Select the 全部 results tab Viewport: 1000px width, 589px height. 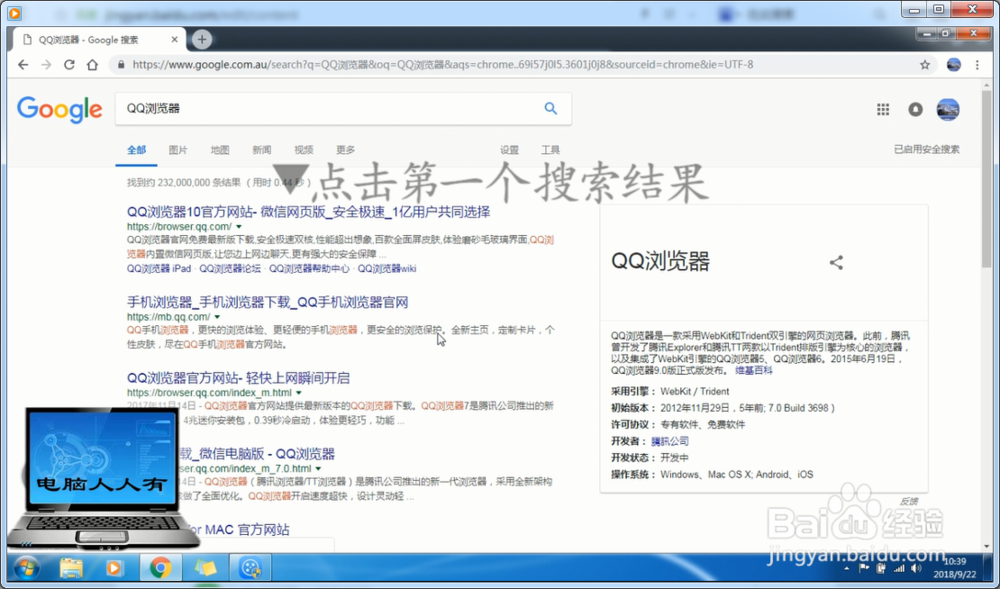(136, 150)
